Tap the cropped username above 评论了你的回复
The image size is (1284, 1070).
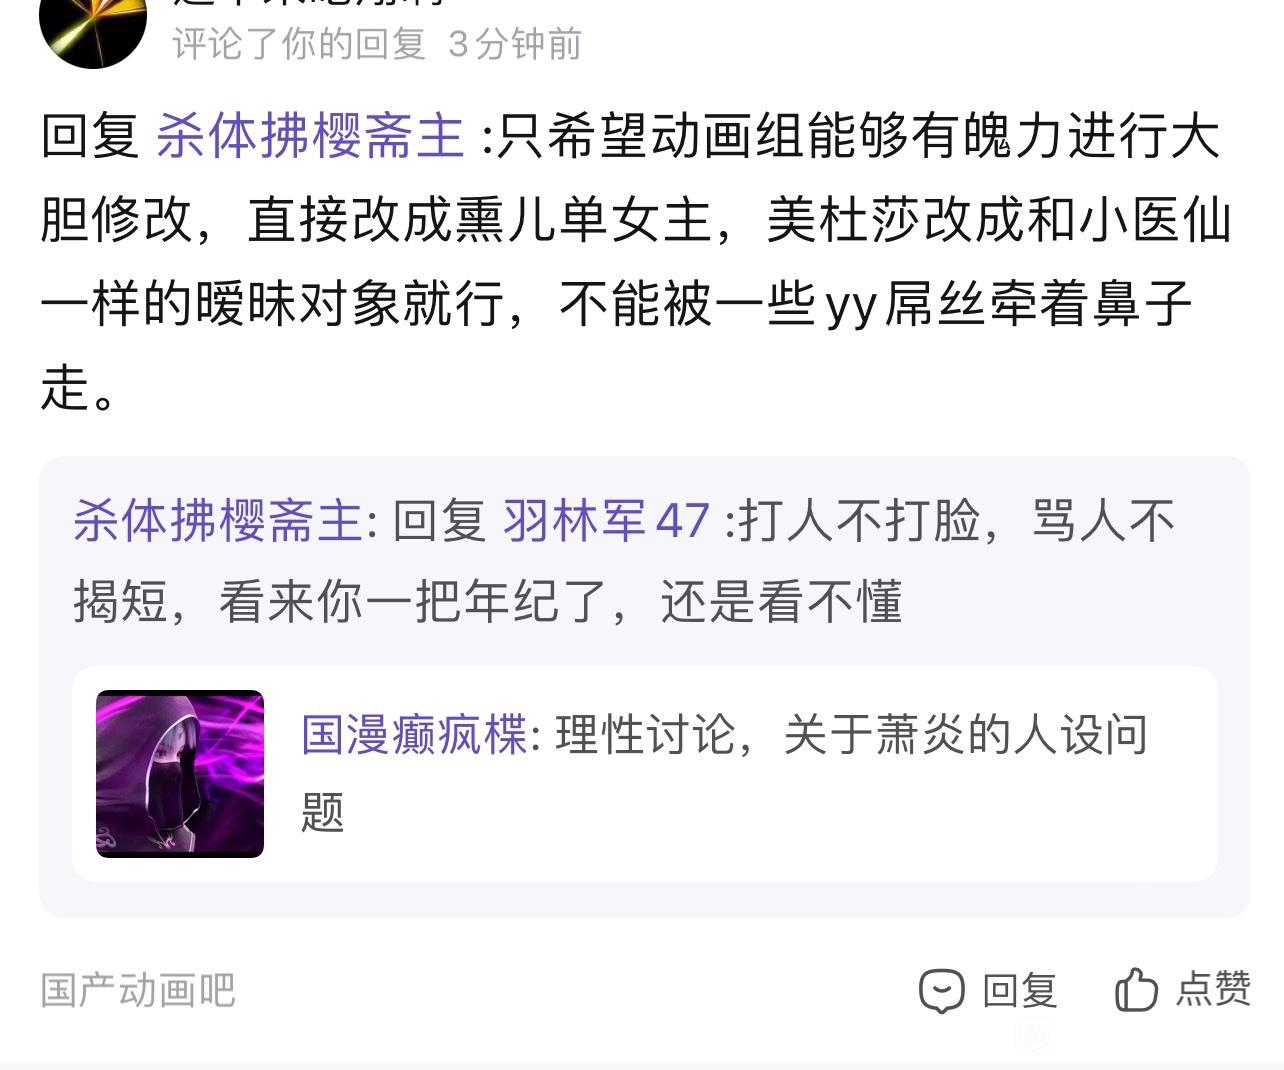tap(310, 5)
